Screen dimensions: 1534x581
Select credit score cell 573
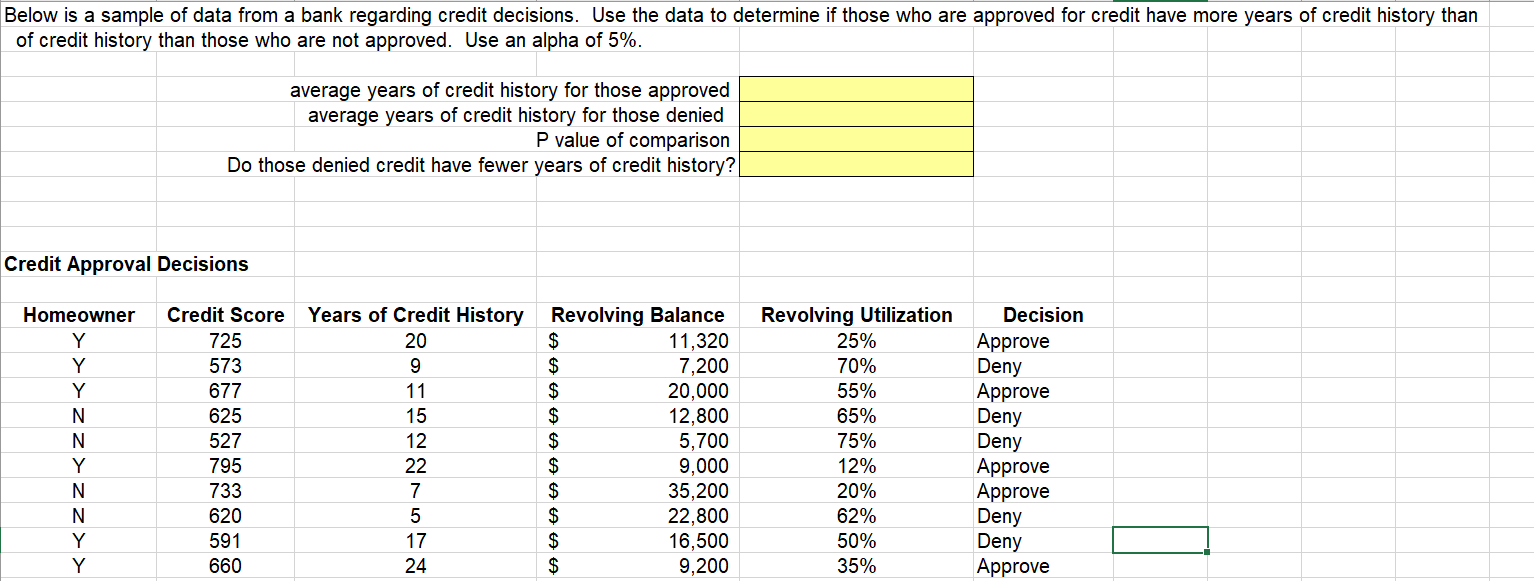(x=226, y=366)
